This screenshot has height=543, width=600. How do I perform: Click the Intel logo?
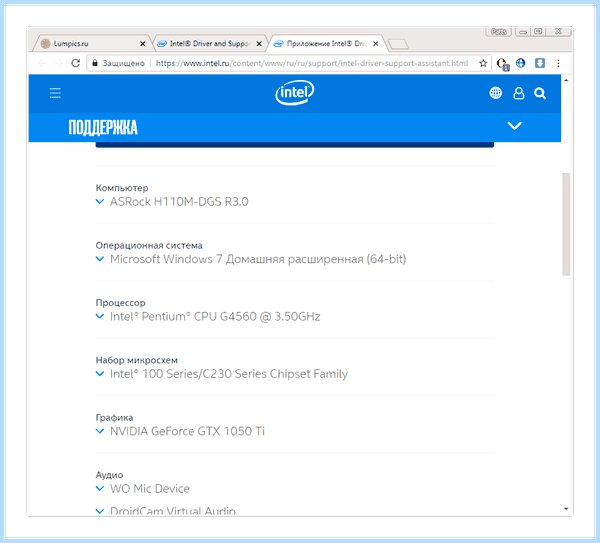pyautogui.click(x=295, y=92)
